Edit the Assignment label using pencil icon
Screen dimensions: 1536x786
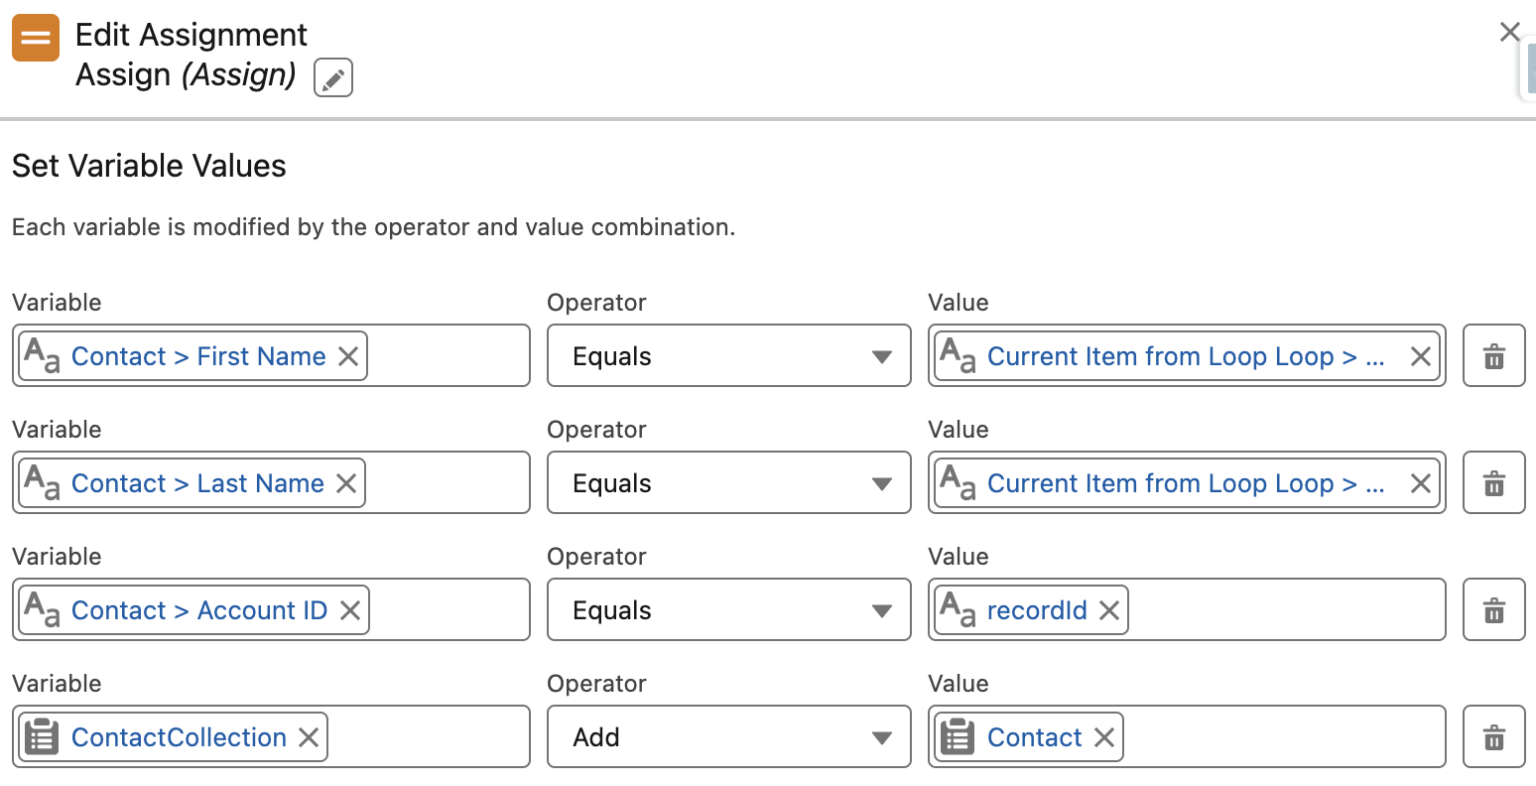coord(331,76)
